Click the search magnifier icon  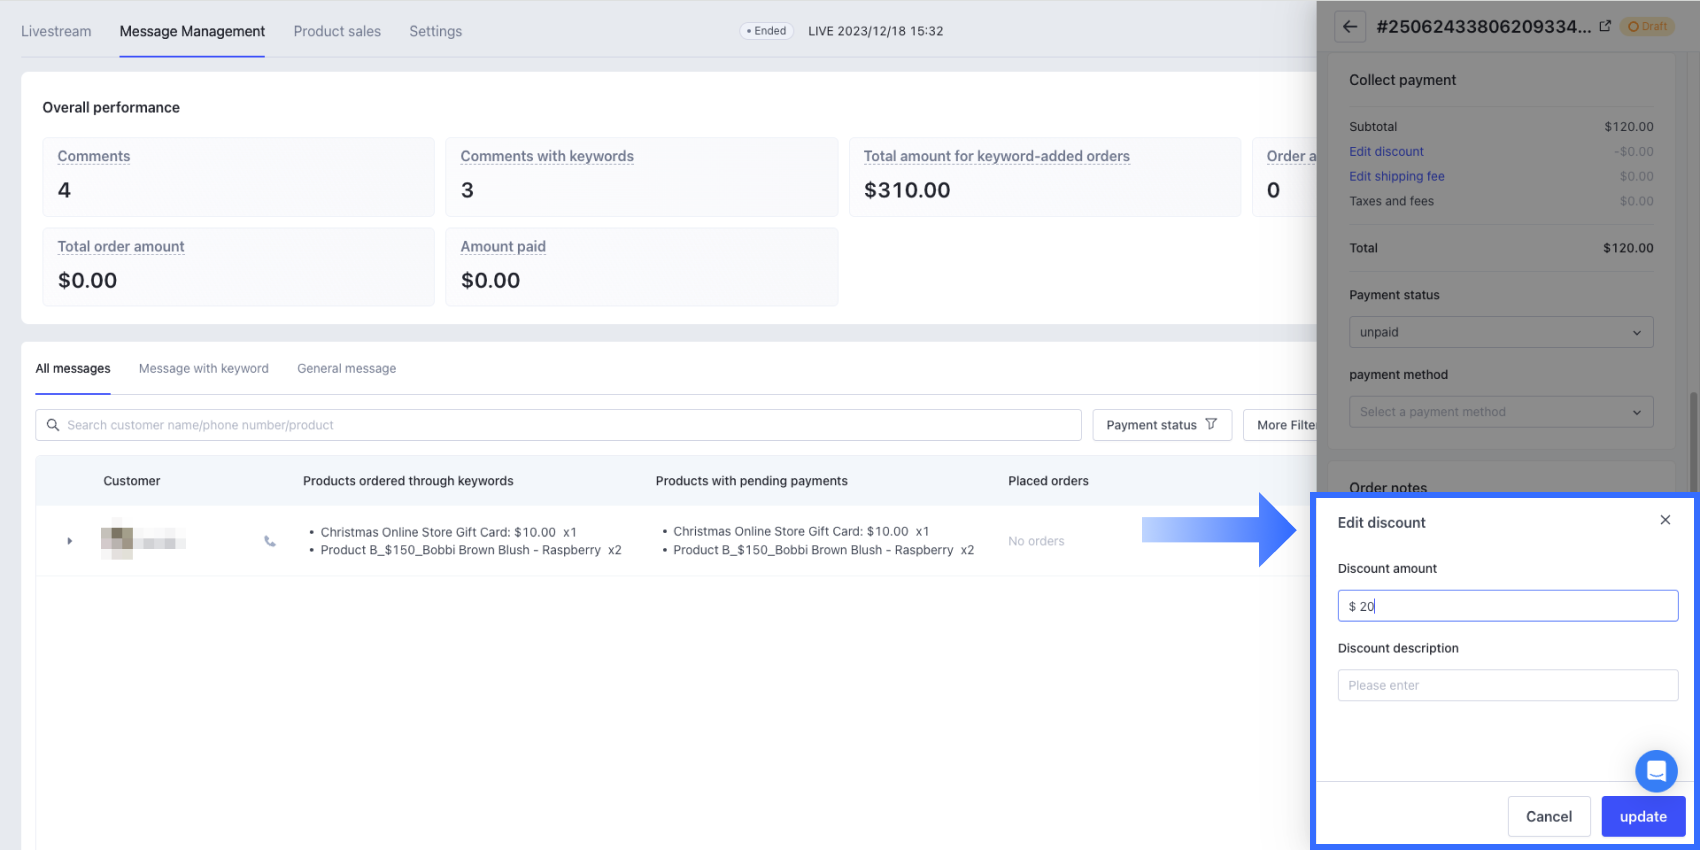click(x=53, y=425)
